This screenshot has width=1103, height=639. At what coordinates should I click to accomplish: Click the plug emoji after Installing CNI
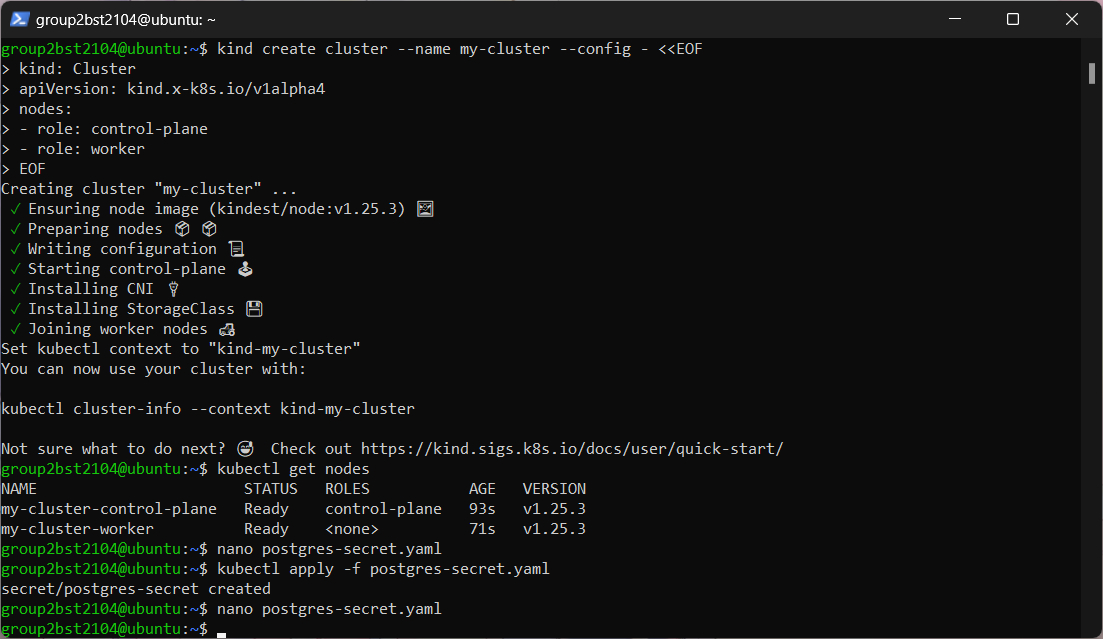point(173,289)
